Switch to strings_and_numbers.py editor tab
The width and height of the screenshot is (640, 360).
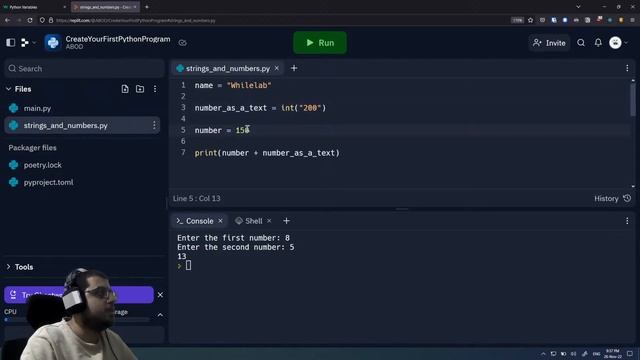pos(227,69)
